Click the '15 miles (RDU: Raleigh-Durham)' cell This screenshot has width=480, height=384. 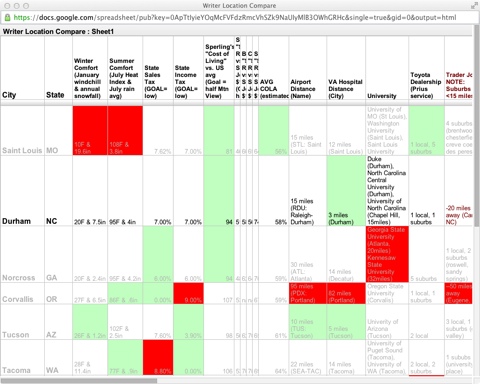[308, 191]
